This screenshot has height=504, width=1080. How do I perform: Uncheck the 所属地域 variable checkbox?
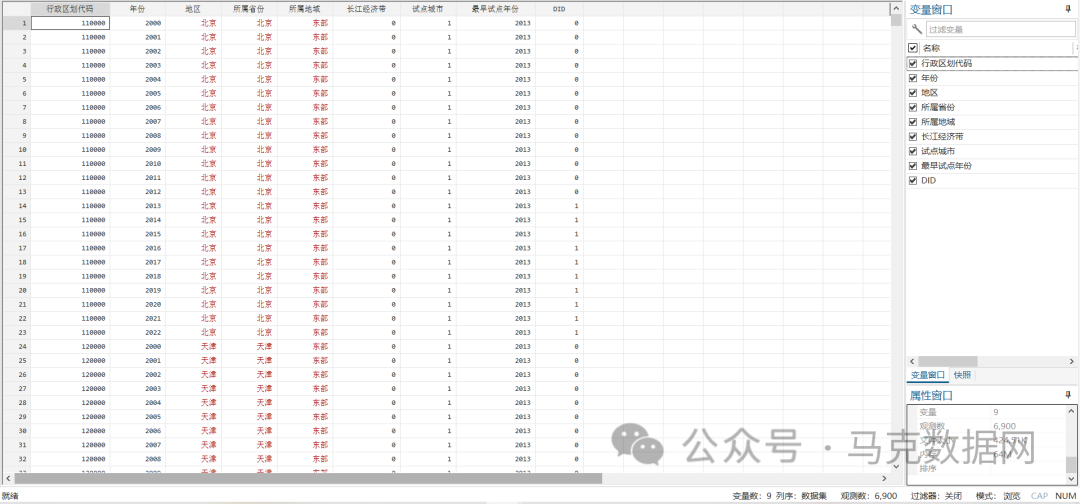point(913,122)
